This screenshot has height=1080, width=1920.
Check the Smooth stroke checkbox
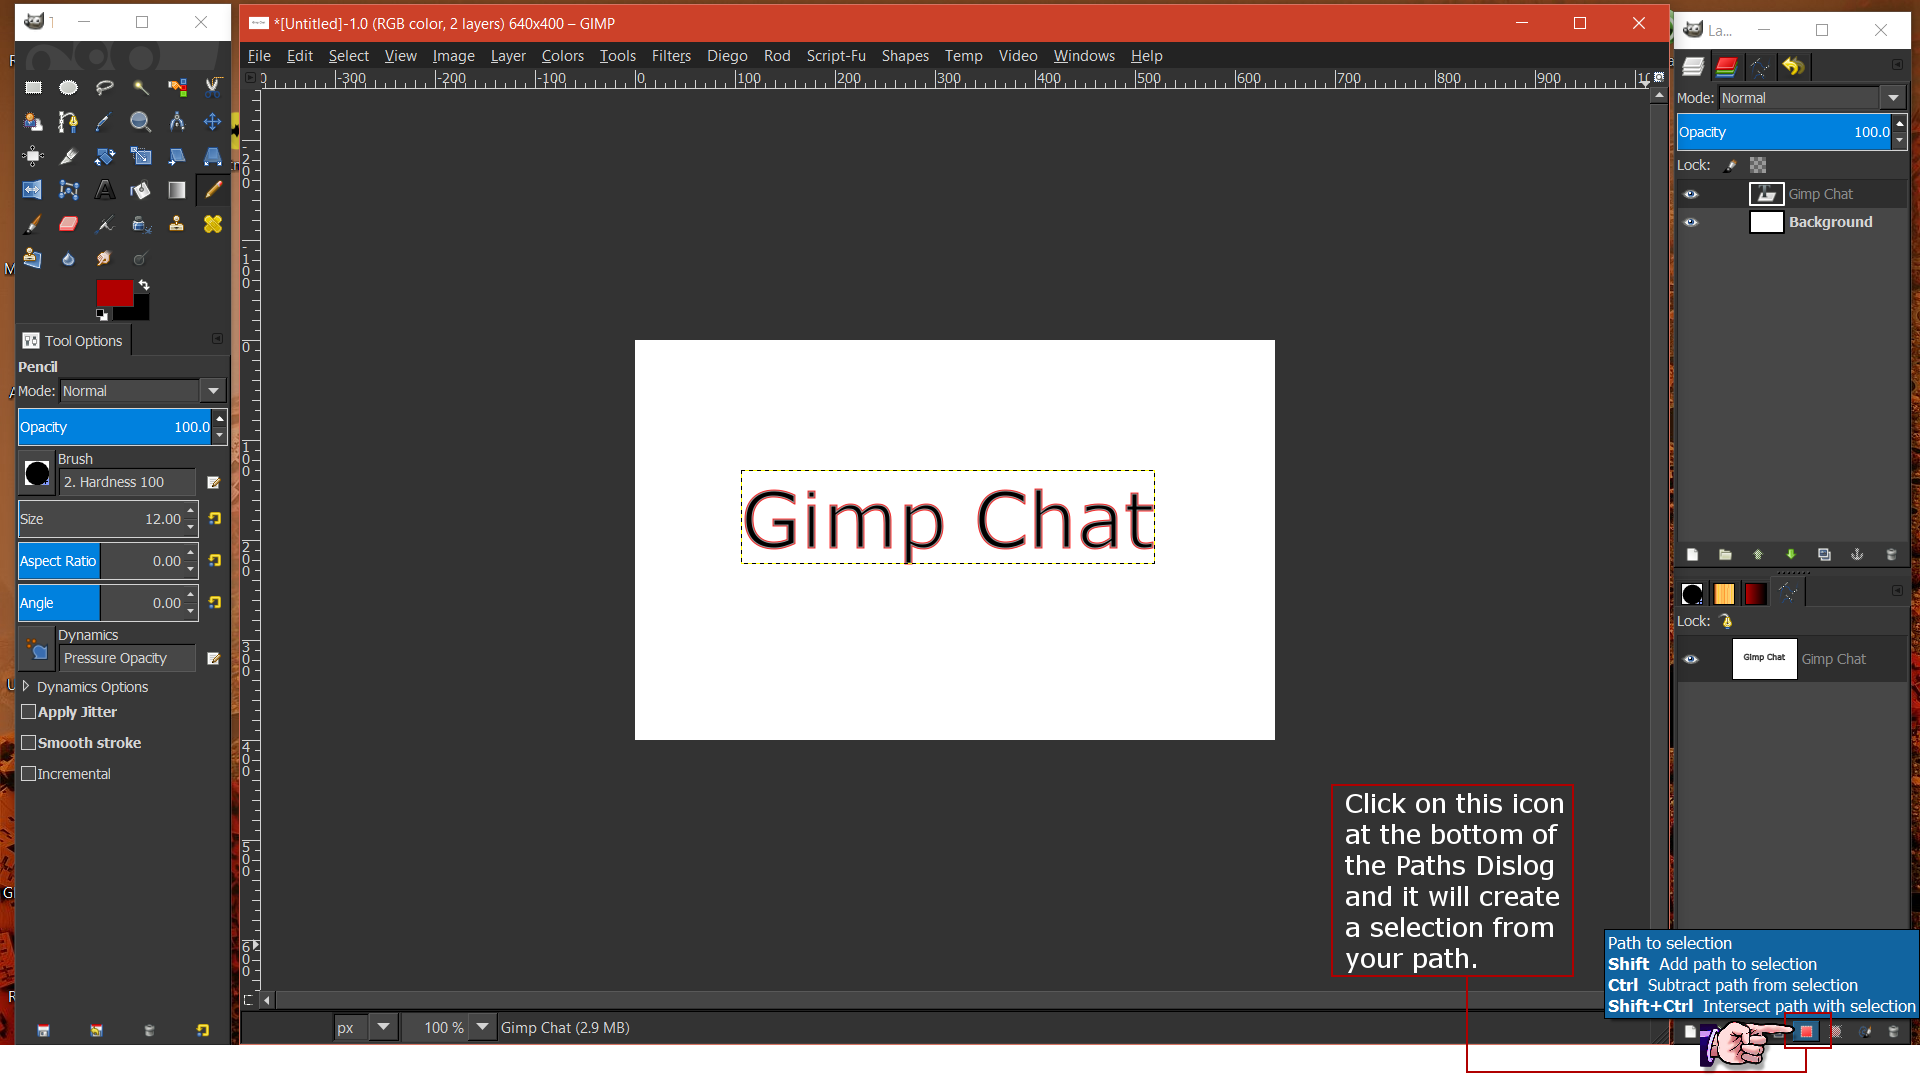pos(30,743)
